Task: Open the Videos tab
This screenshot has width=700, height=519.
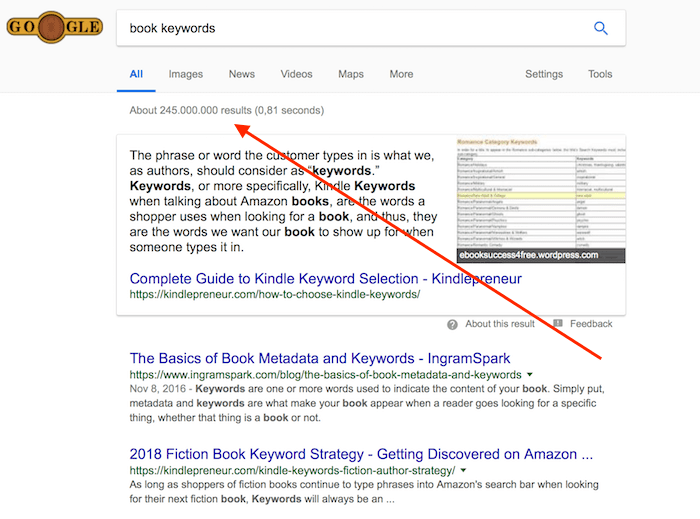Action: 296,74
